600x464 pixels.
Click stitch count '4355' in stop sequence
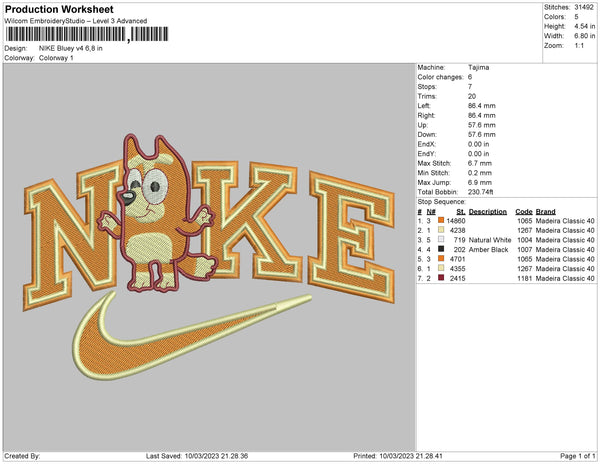coord(458,269)
